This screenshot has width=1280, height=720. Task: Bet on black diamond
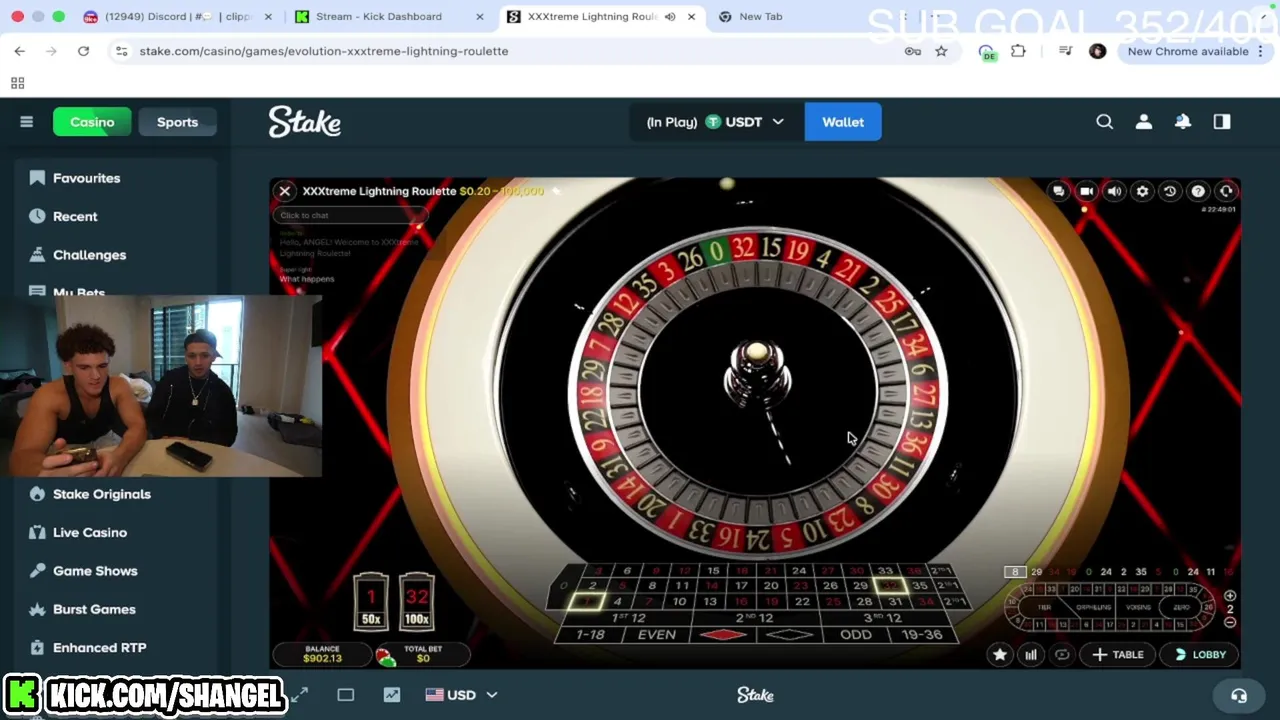pos(789,635)
